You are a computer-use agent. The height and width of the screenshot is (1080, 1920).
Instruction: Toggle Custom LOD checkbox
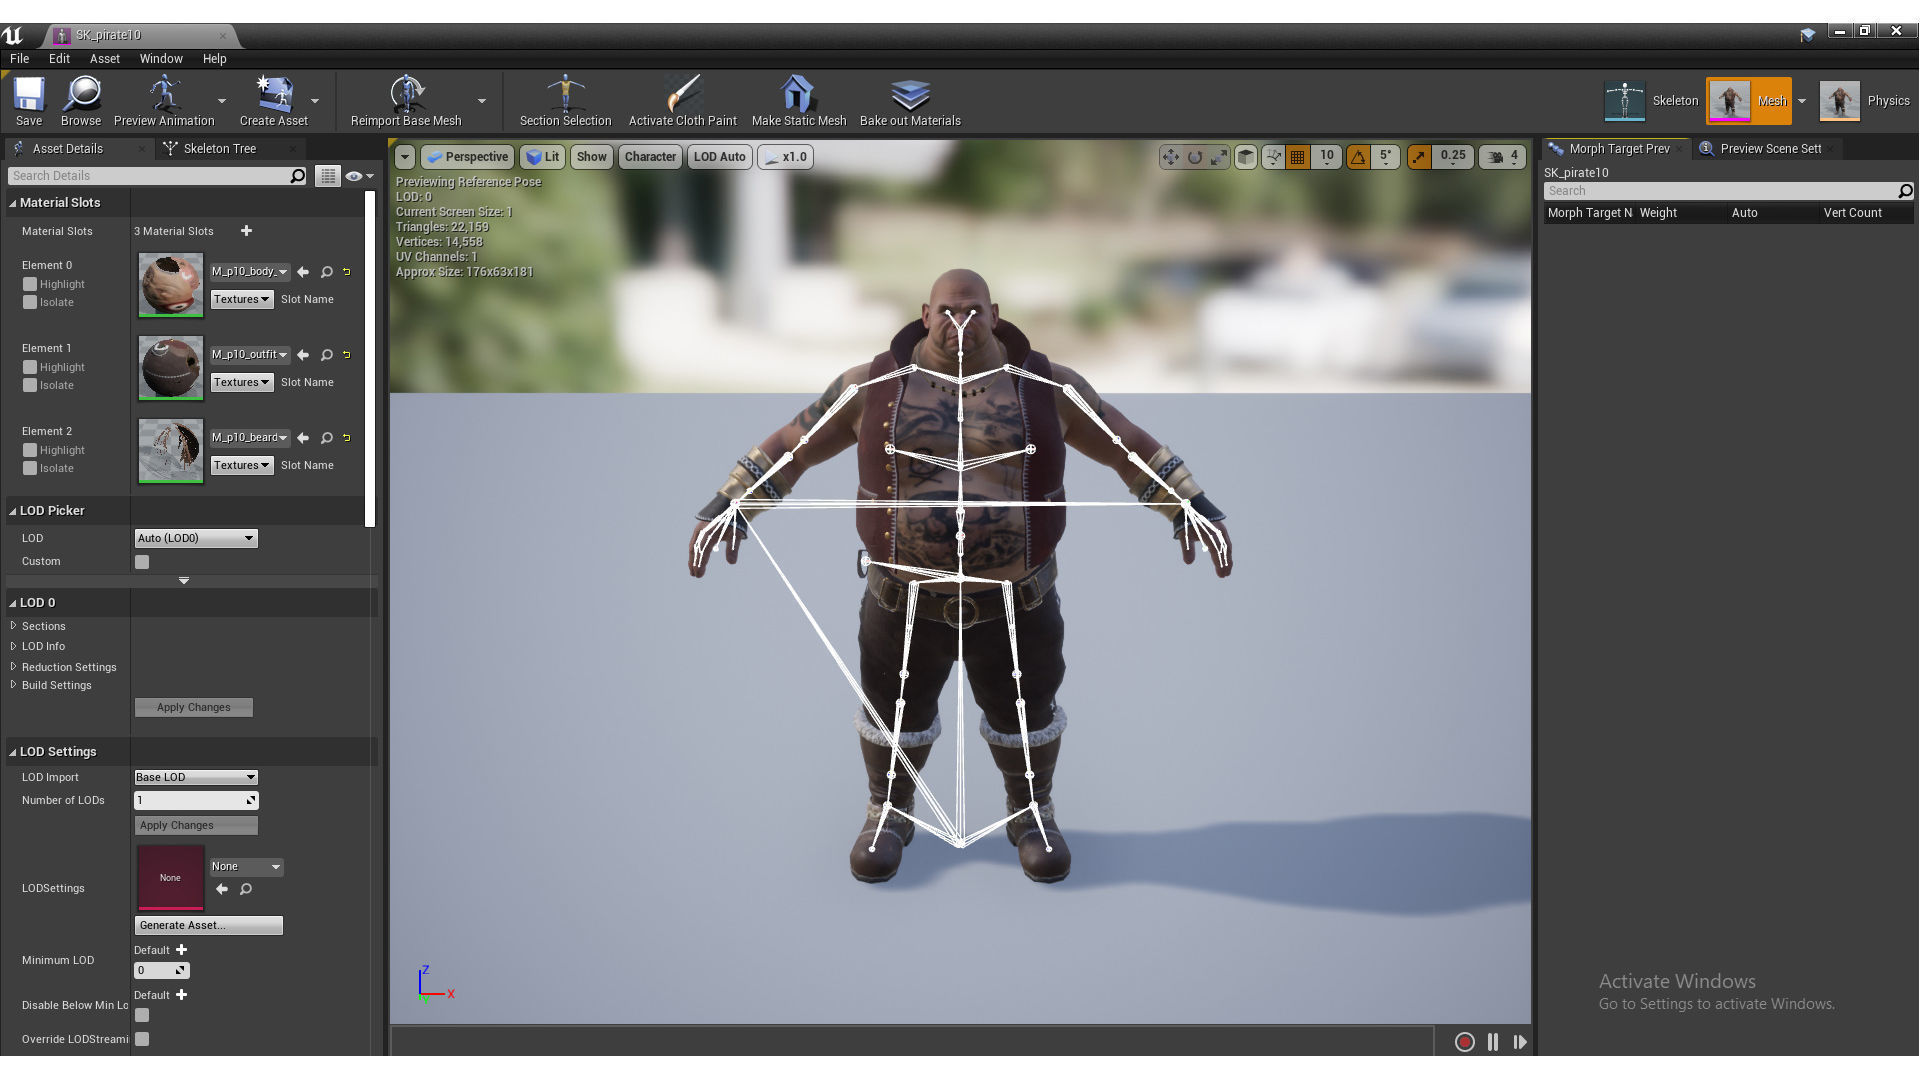point(142,562)
